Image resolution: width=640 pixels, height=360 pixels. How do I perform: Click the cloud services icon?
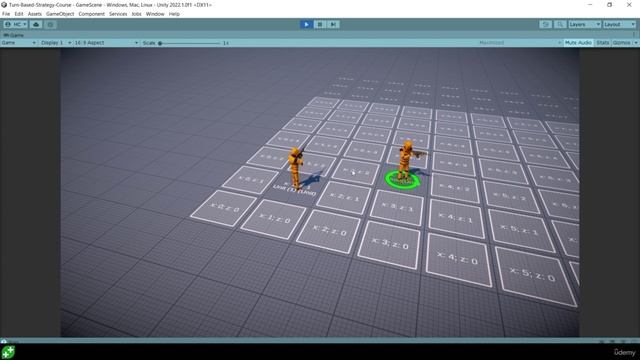[x=36, y=24]
